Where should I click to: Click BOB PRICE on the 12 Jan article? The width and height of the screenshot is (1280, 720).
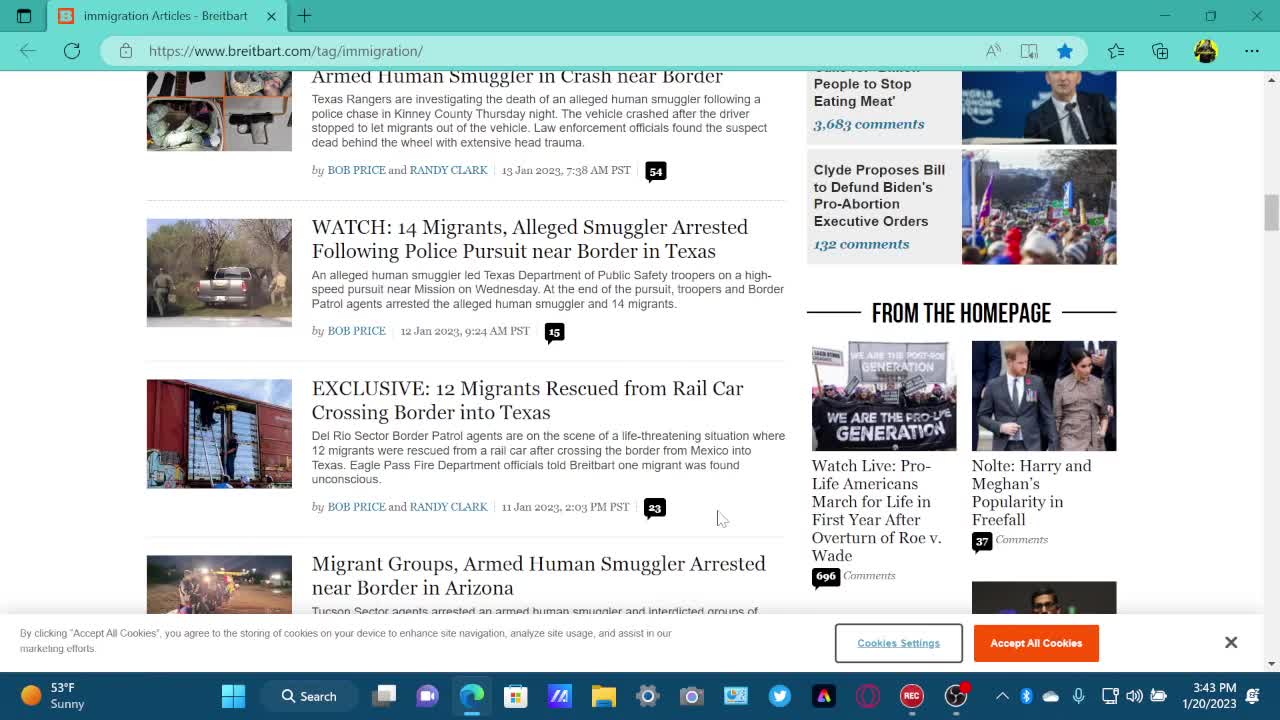coord(356,331)
